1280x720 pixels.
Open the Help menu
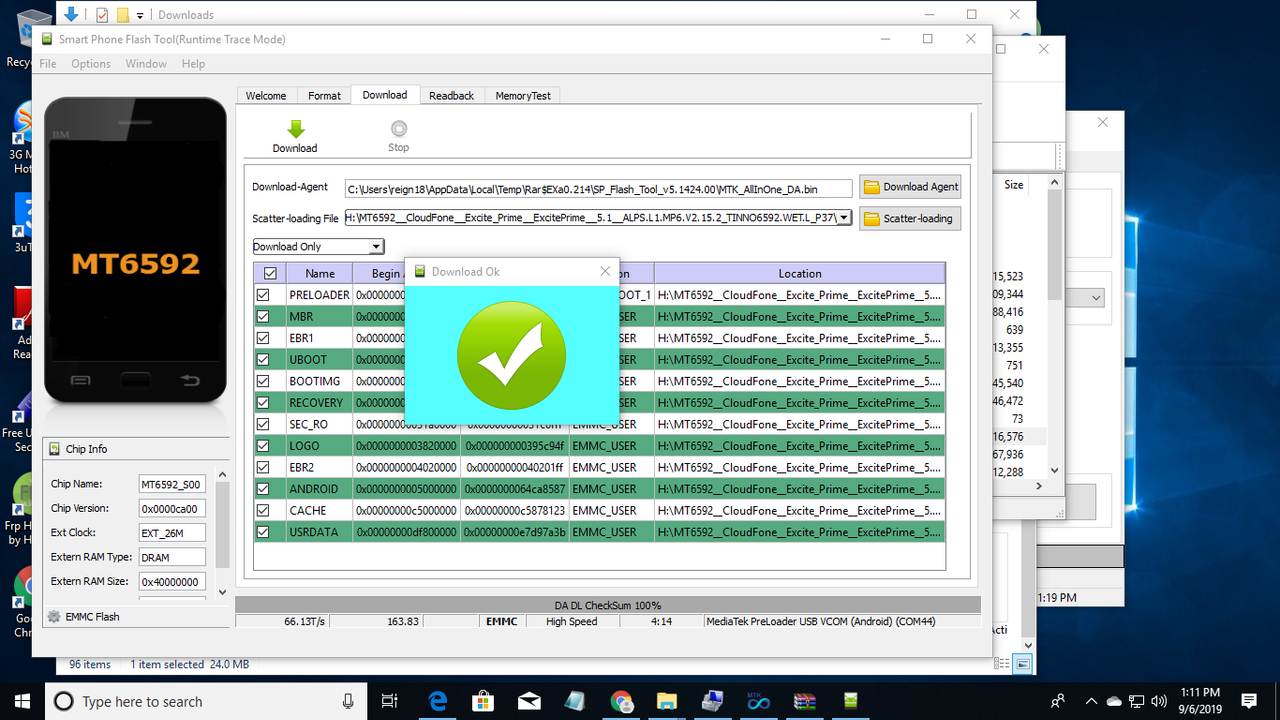[x=193, y=63]
